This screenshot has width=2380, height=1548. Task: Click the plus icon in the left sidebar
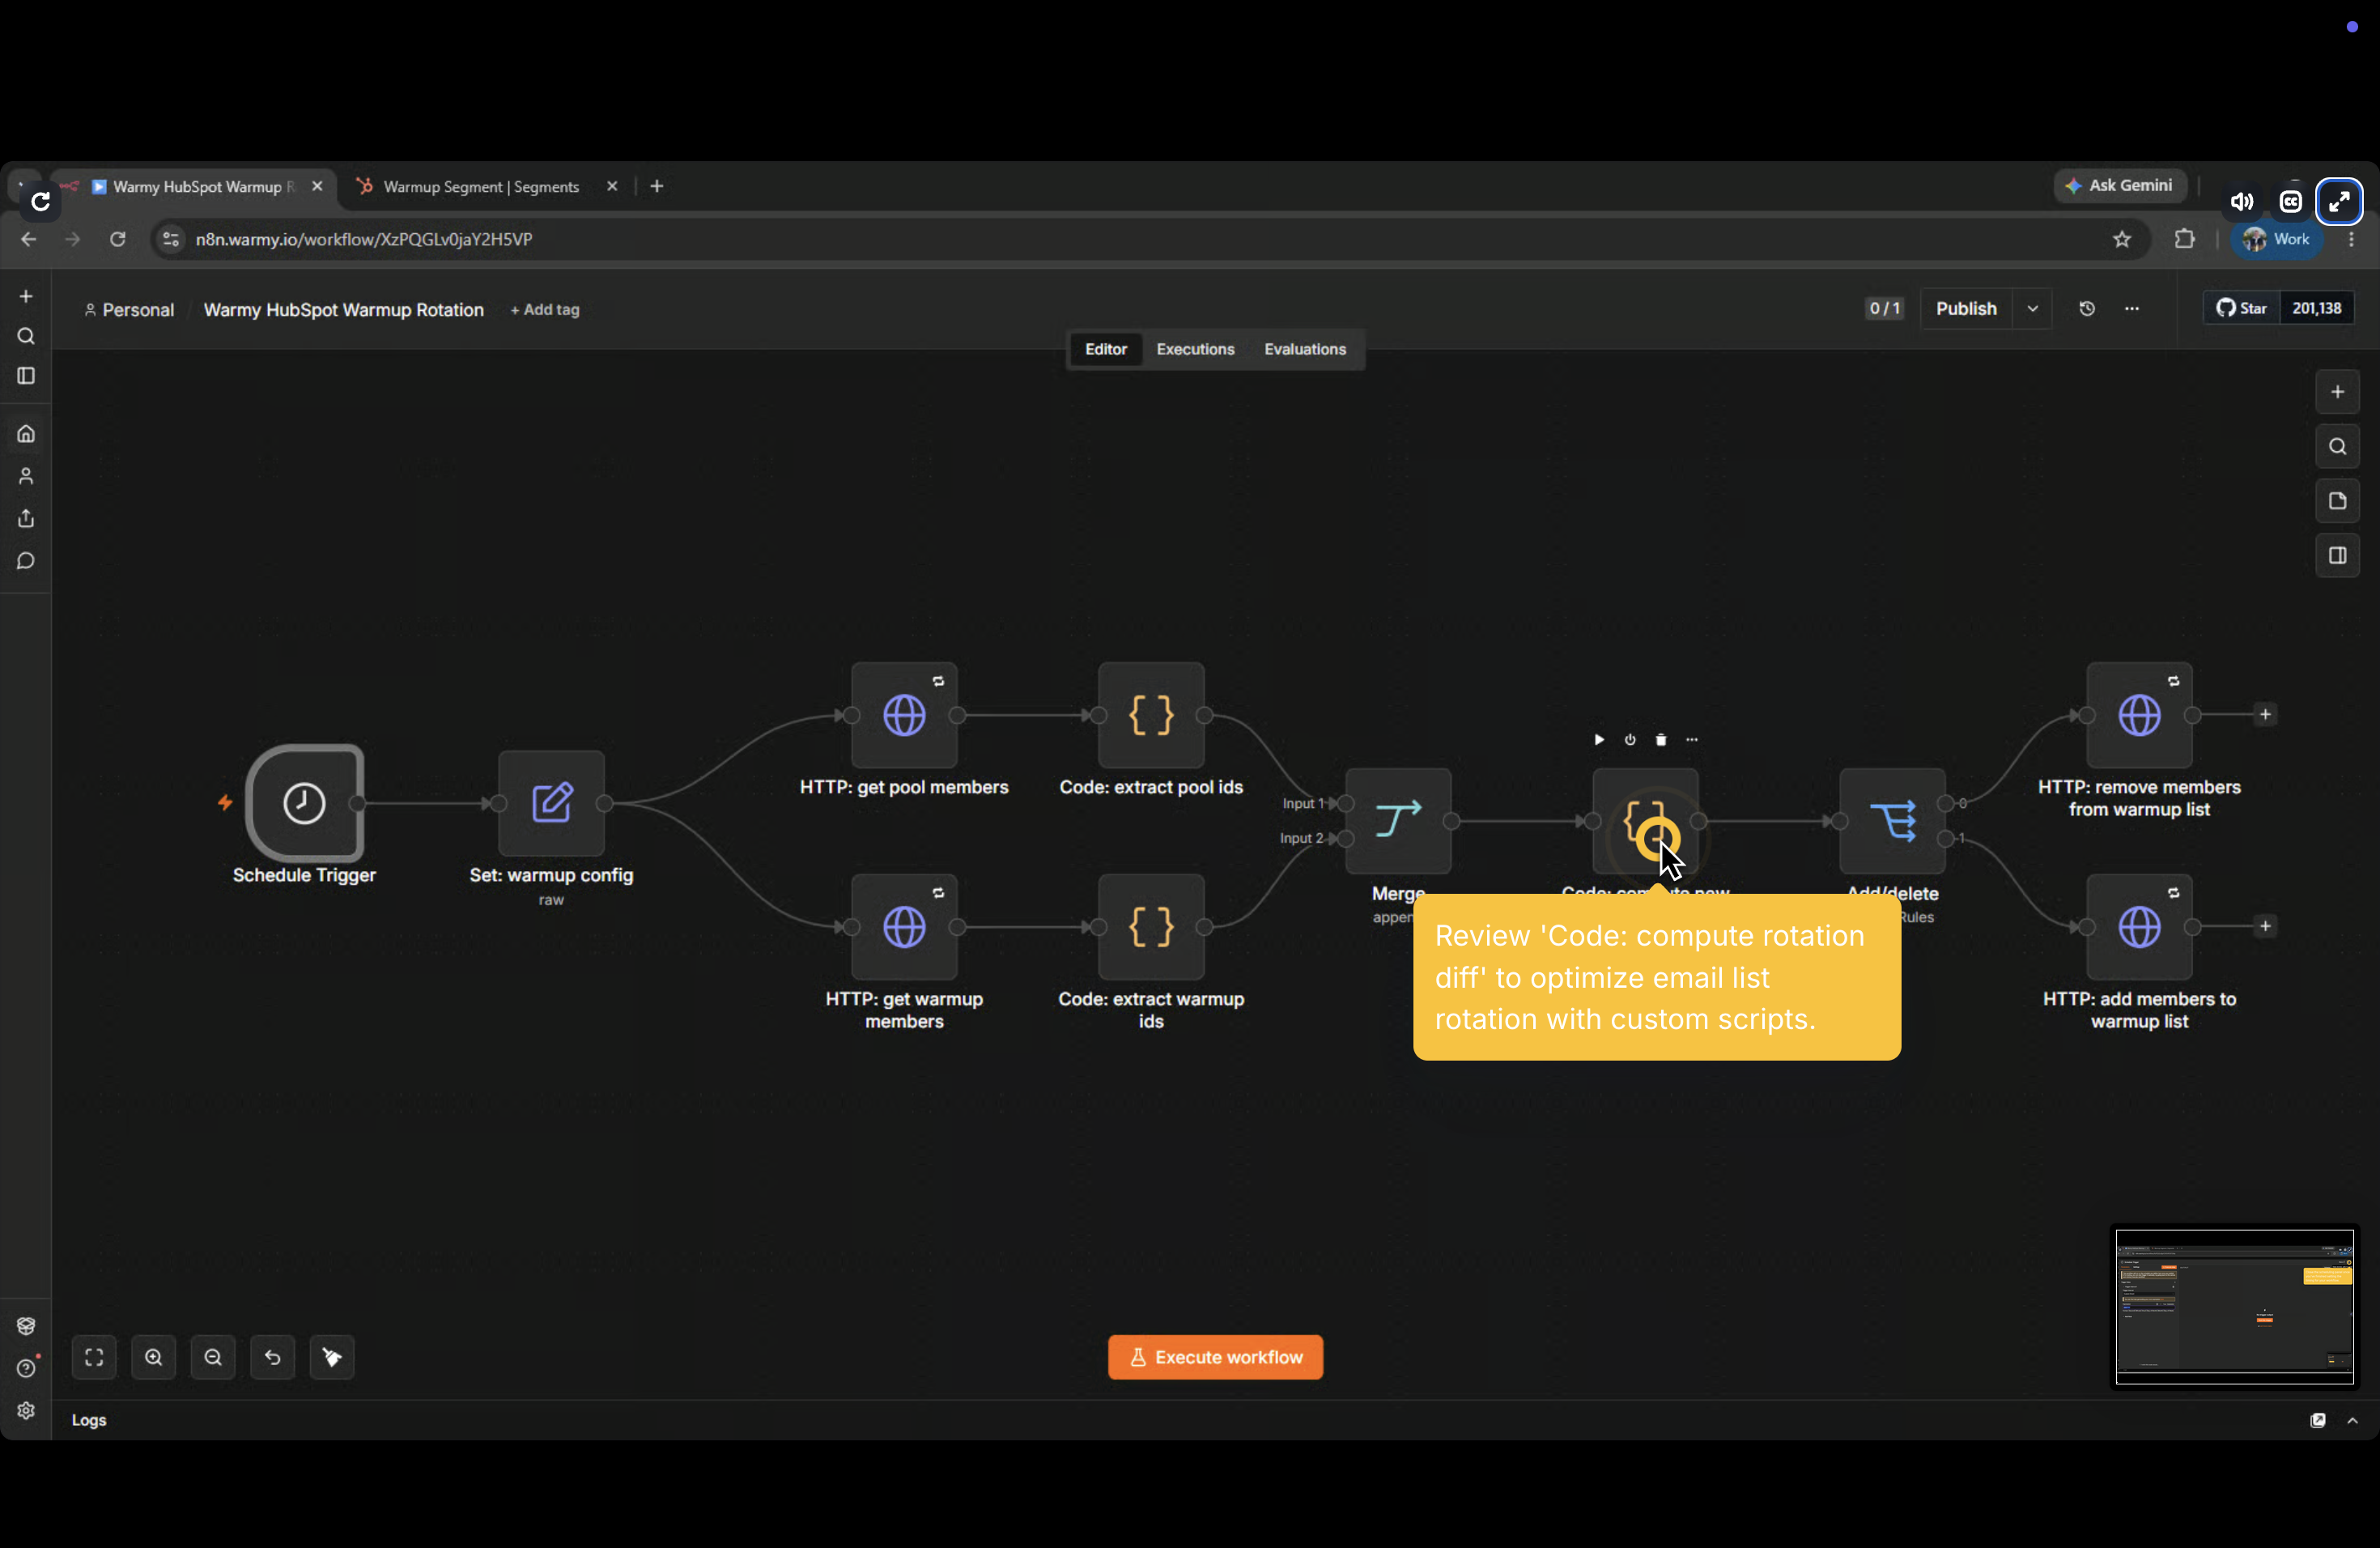[26, 296]
